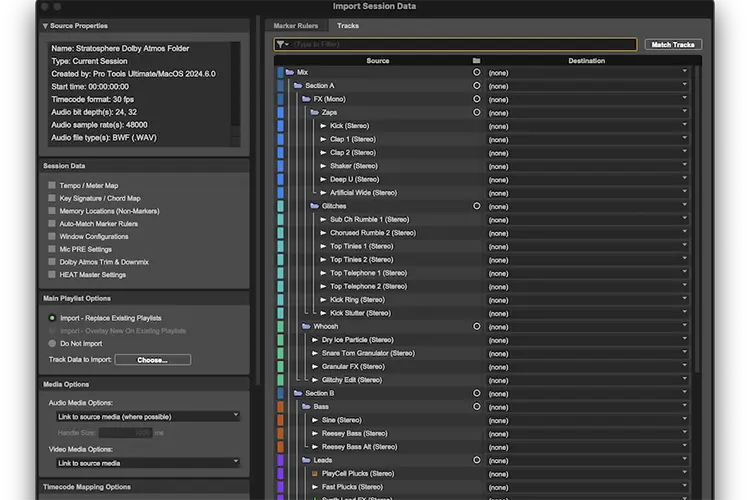Open destination dropdown for Fast Plucks (Stereo)
750x500 pixels.
click(588, 488)
